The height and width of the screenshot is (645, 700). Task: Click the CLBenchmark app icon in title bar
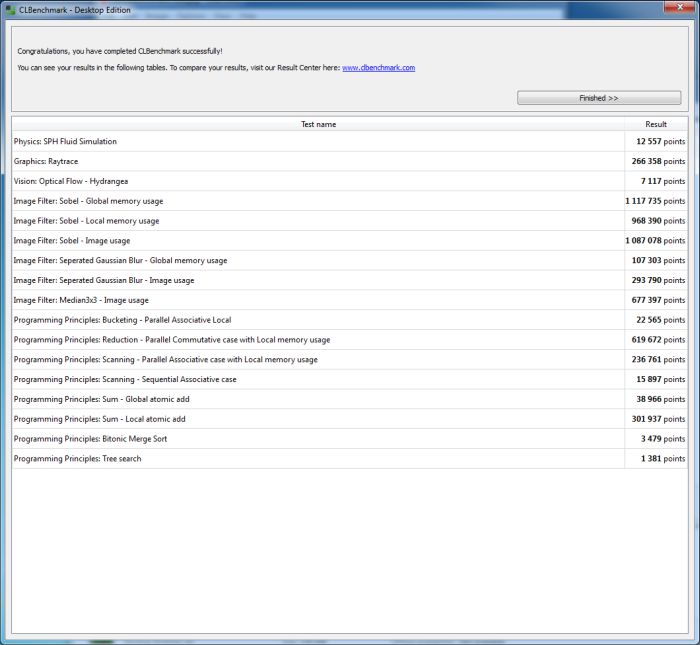pyautogui.click(x=11, y=10)
